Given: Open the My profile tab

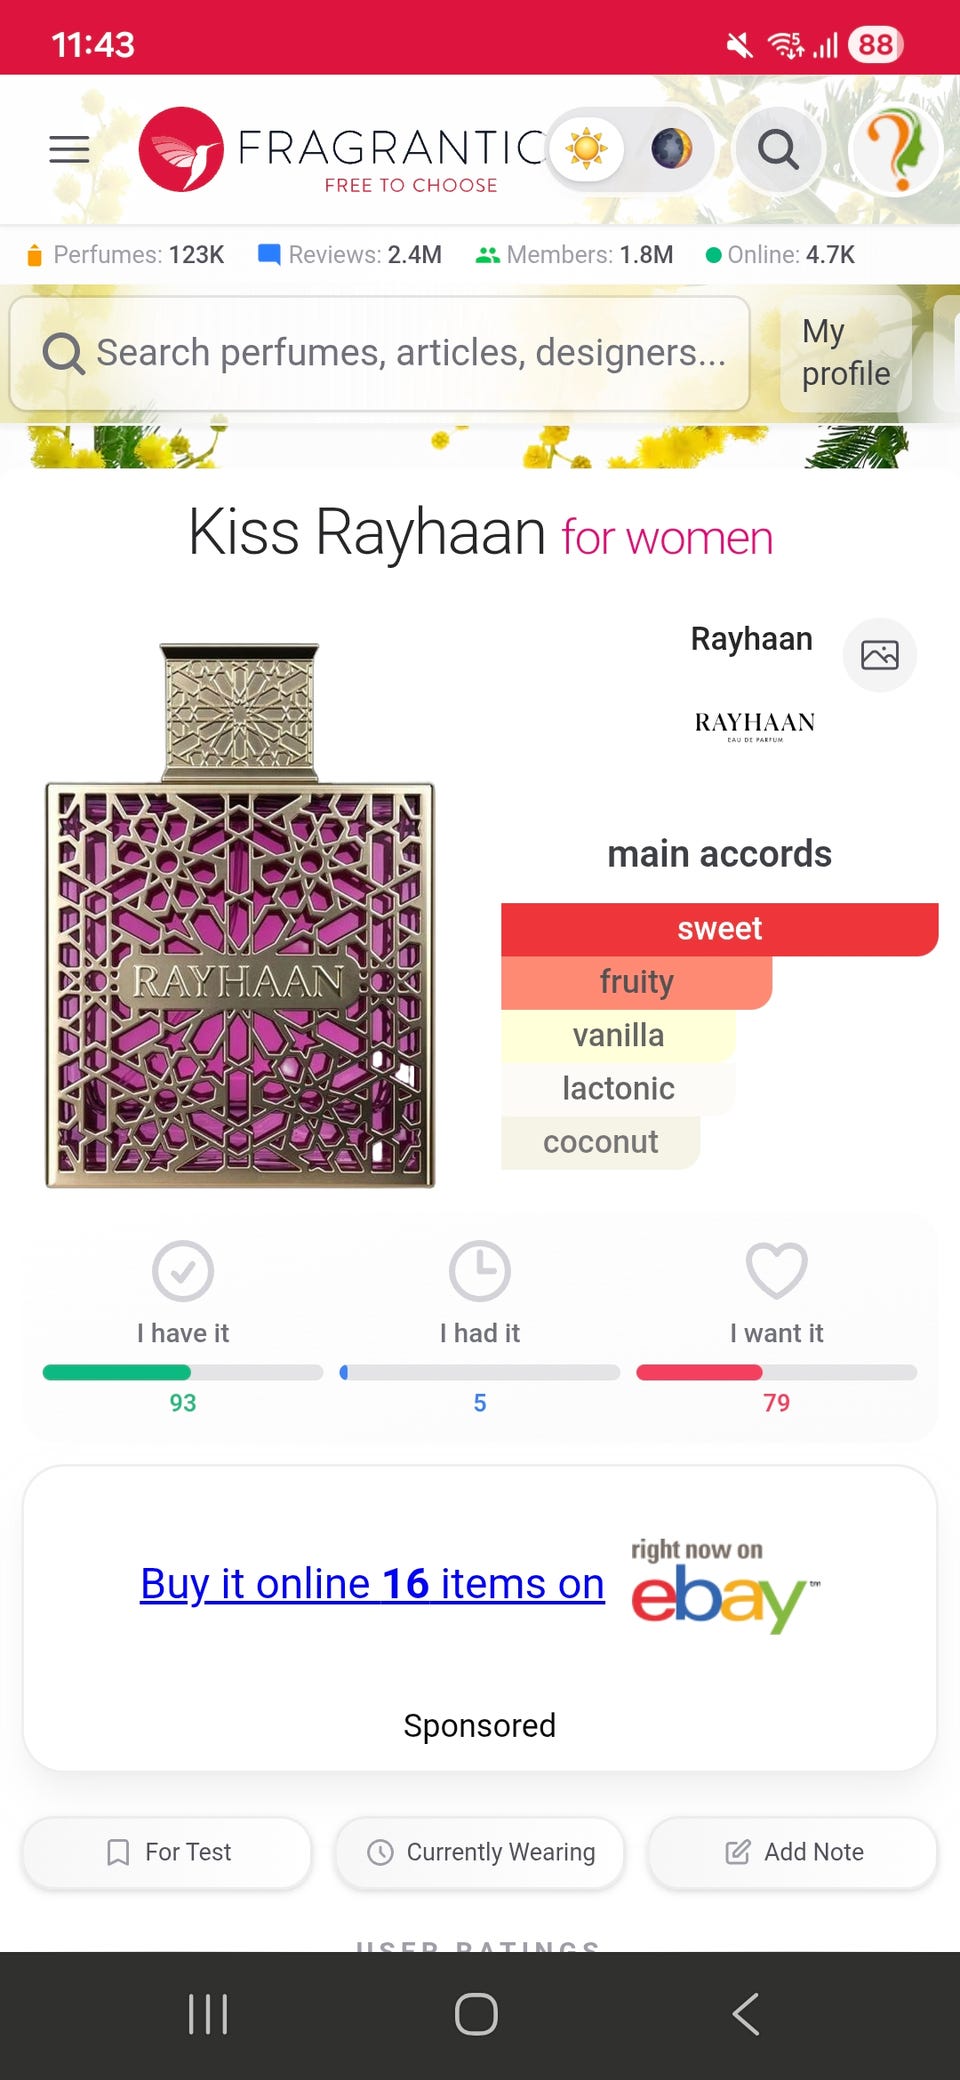Looking at the screenshot, I should [x=845, y=352].
